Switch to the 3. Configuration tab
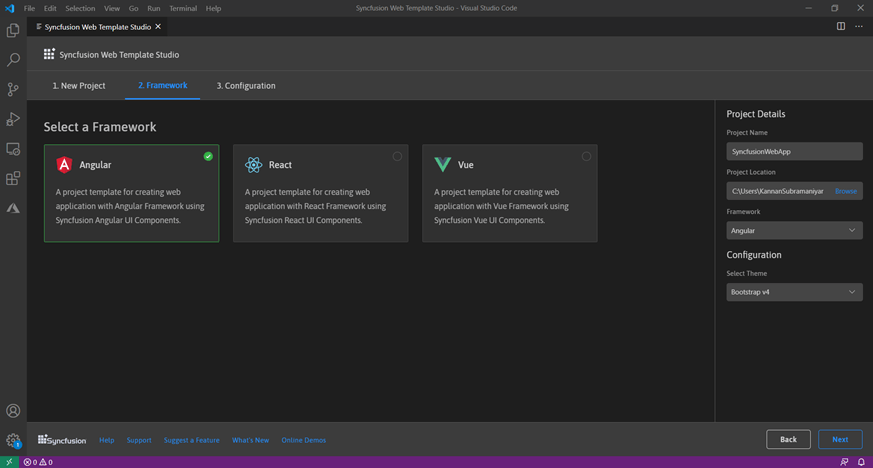 (x=246, y=86)
